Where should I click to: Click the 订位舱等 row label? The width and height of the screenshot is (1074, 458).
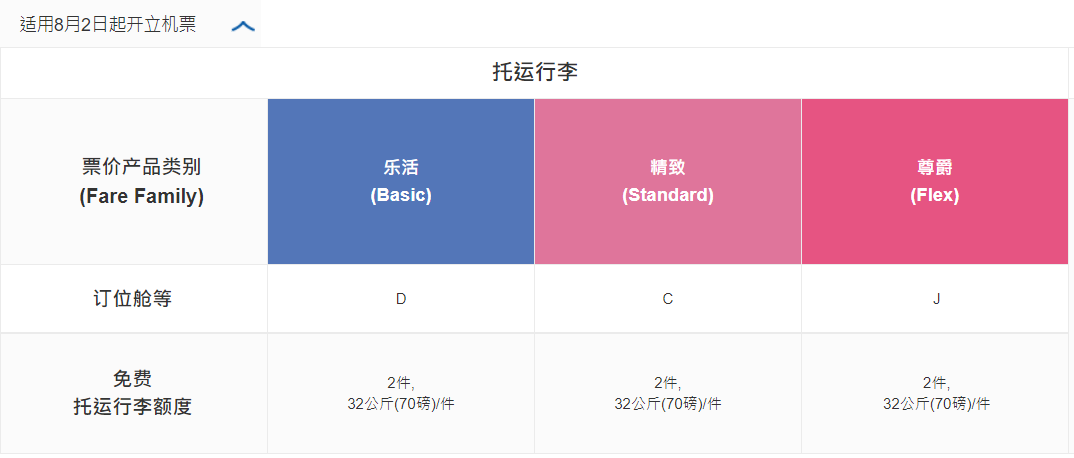[133, 298]
